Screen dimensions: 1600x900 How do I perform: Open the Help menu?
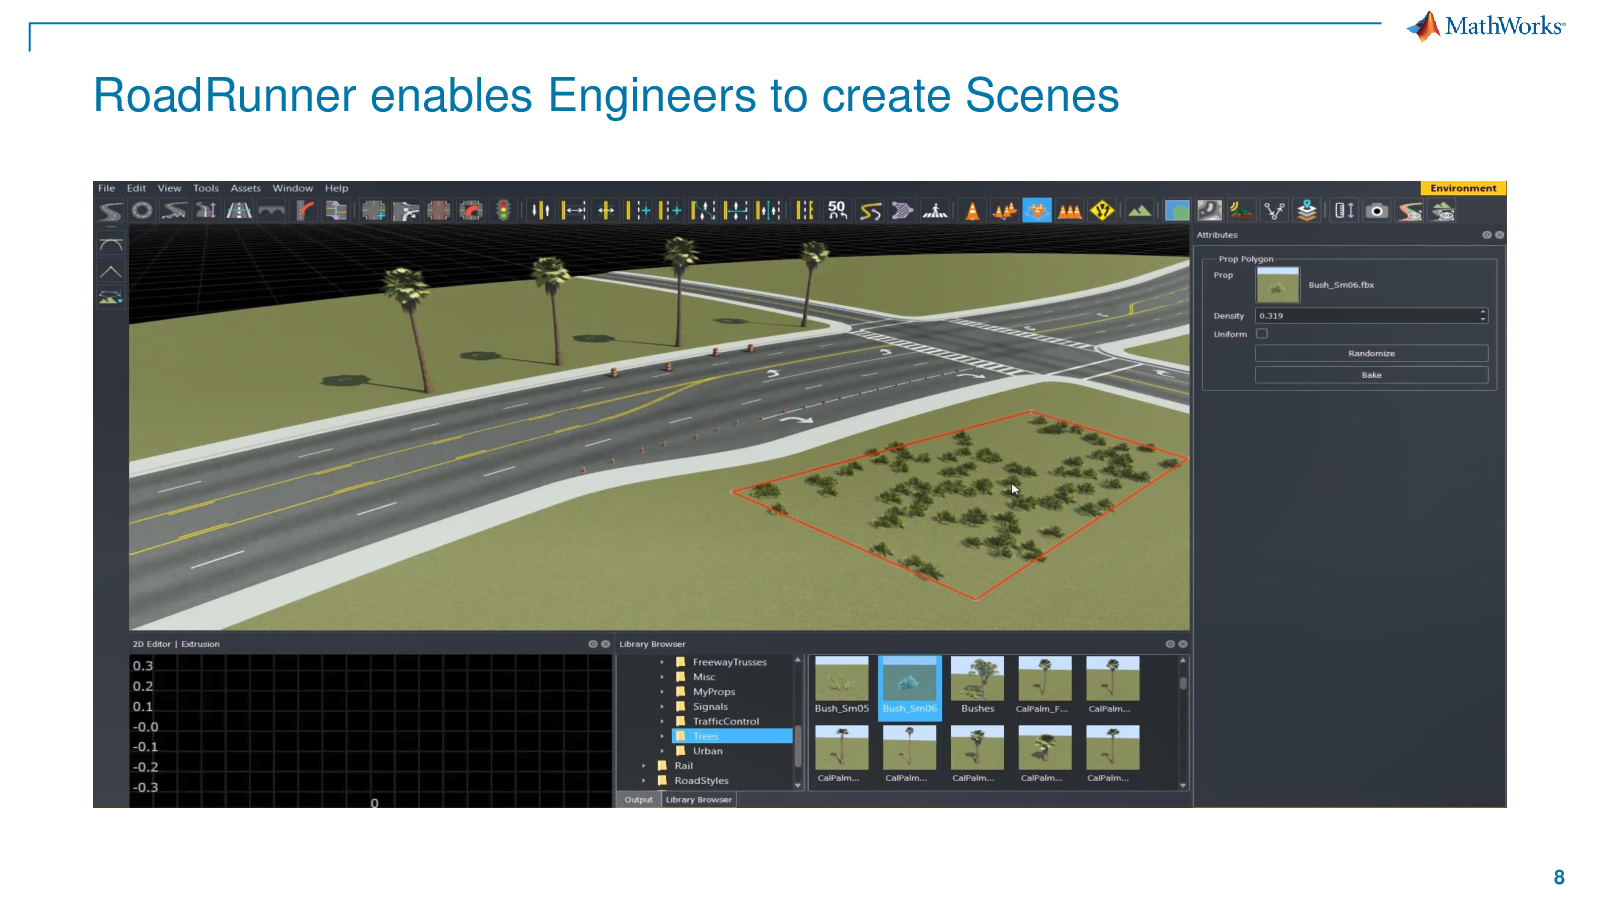click(x=336, y=188)
